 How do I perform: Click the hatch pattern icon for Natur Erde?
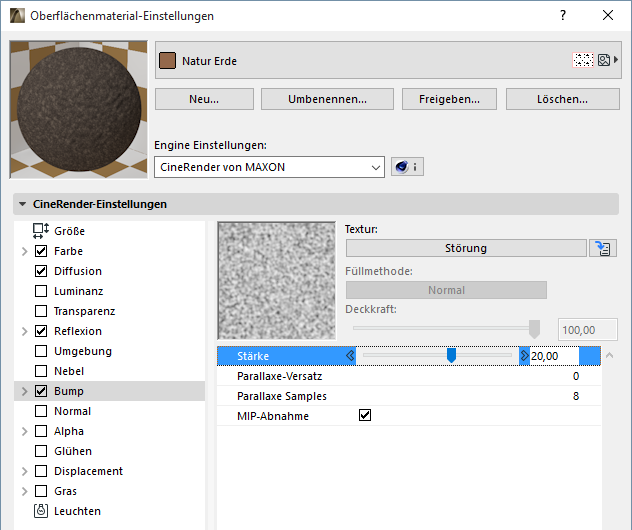583,61
